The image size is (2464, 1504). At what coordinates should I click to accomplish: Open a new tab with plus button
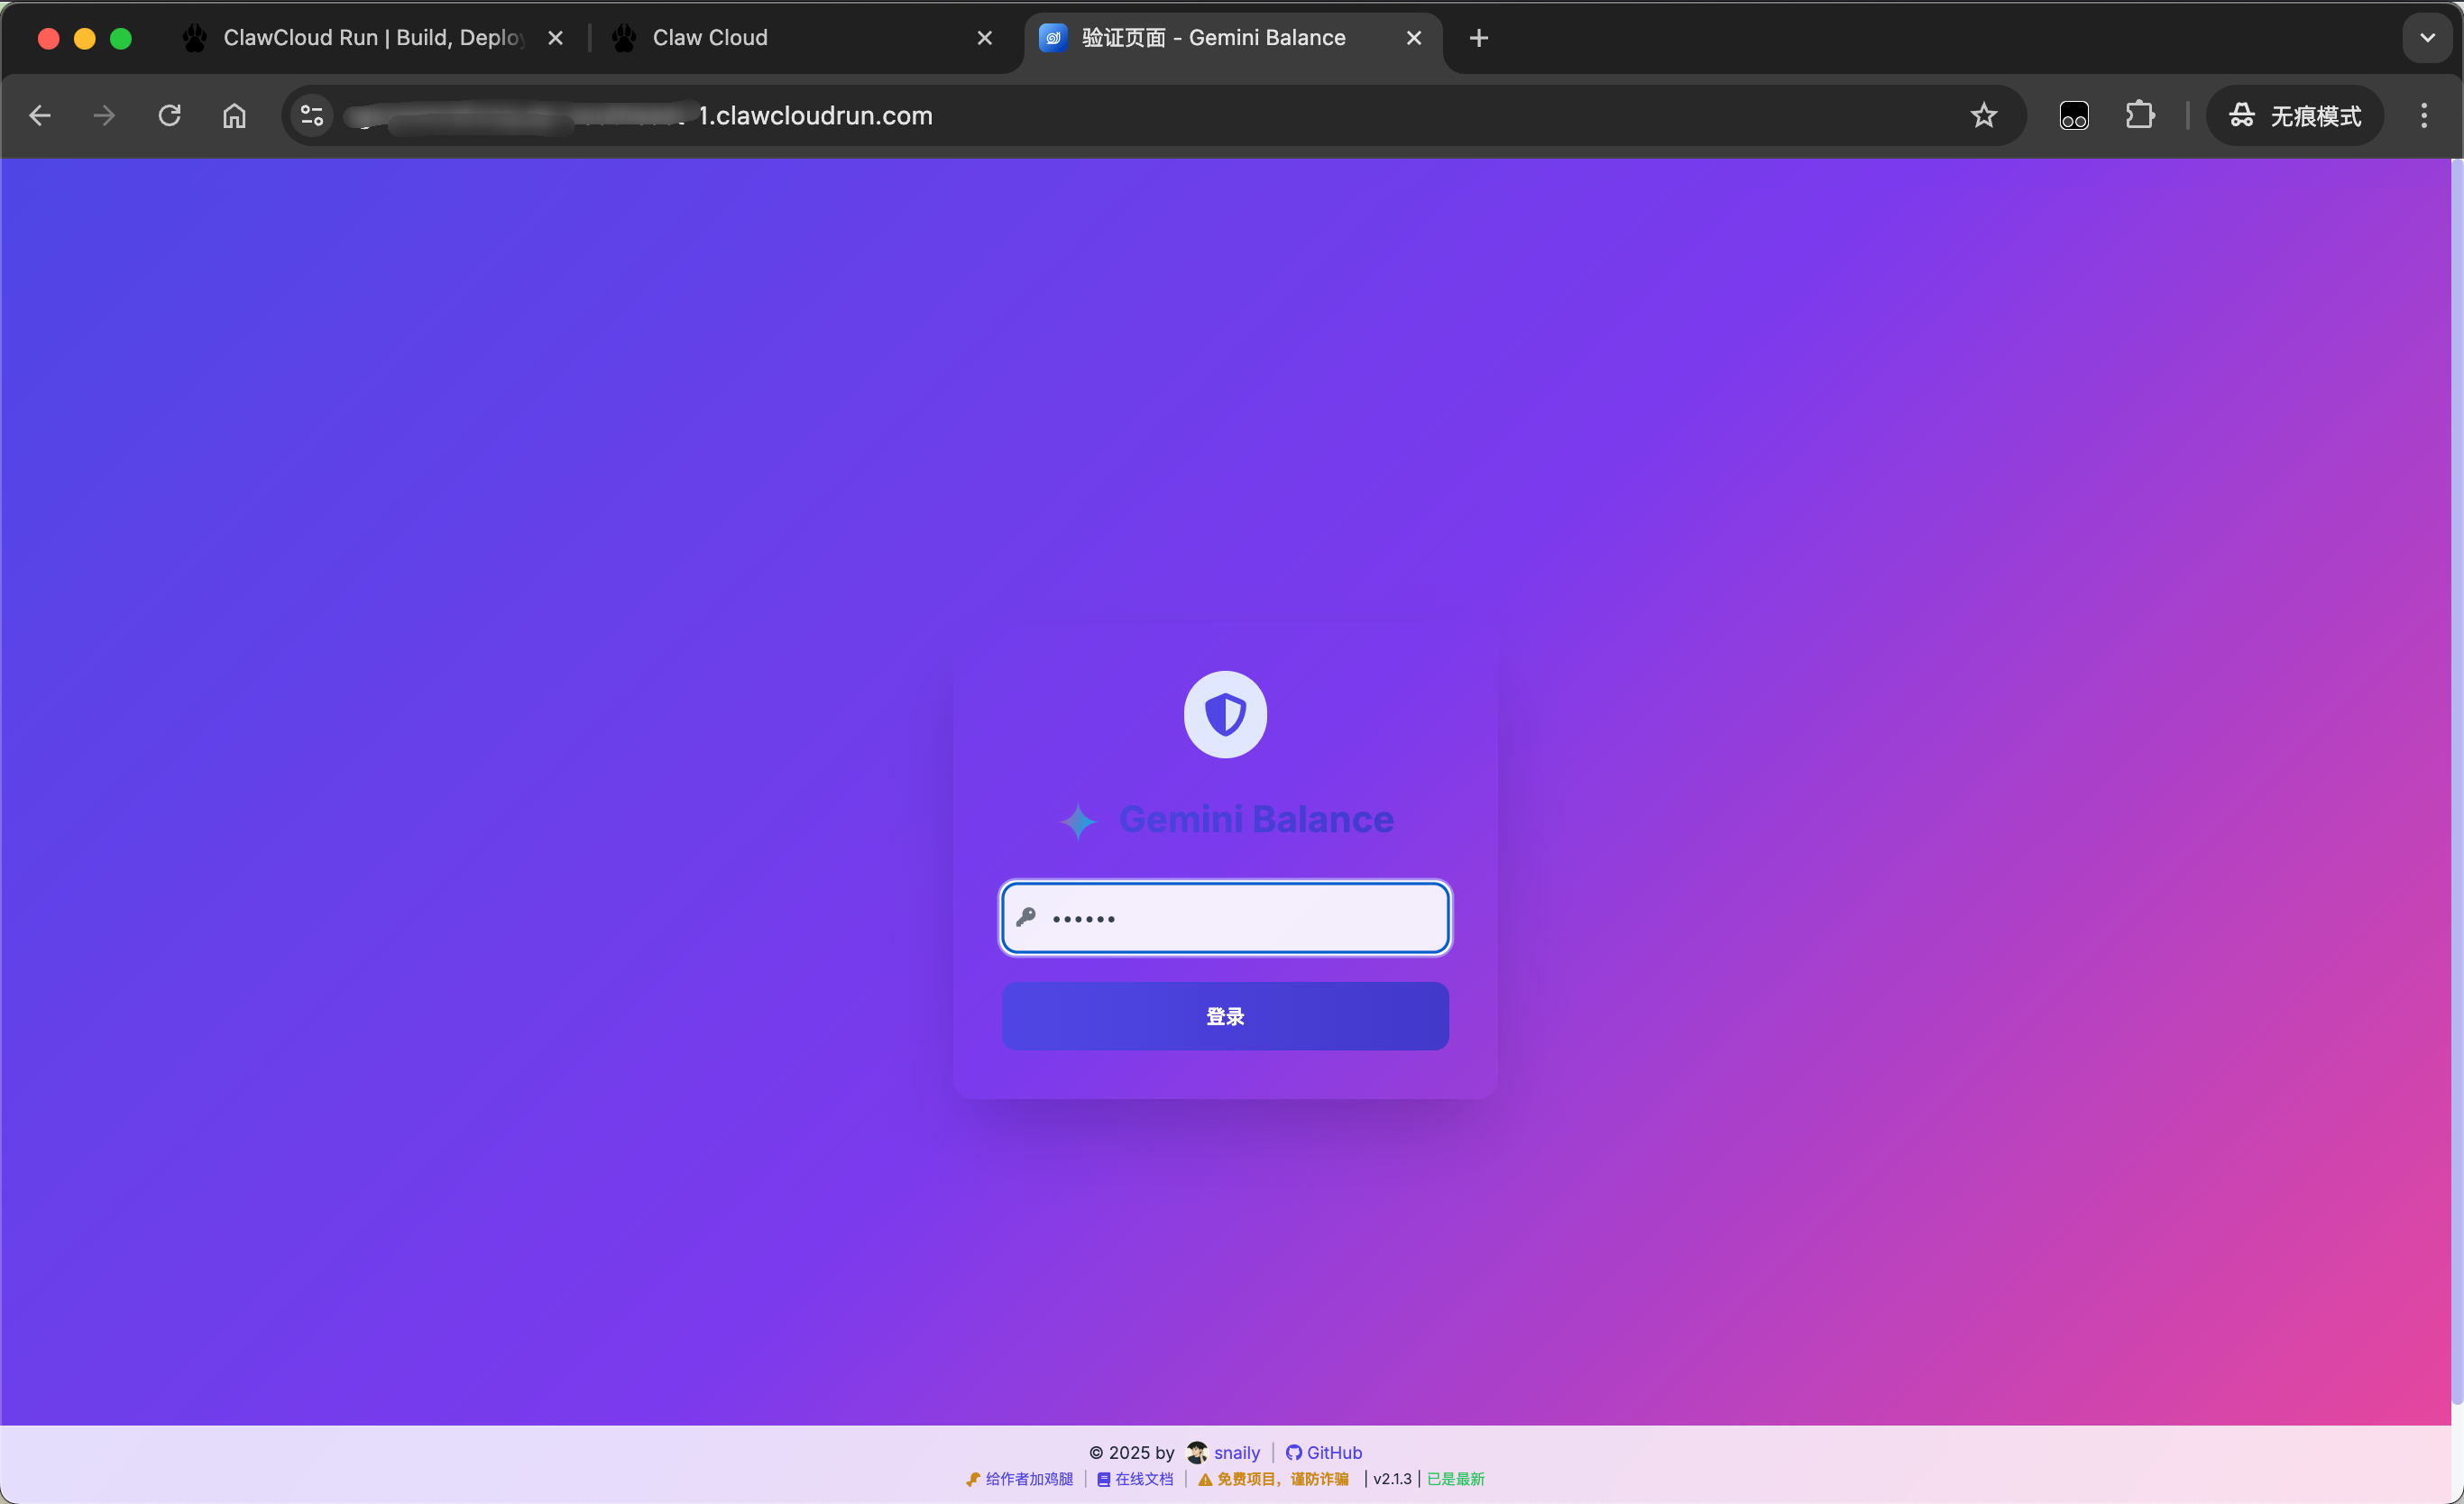point(1478,38)
